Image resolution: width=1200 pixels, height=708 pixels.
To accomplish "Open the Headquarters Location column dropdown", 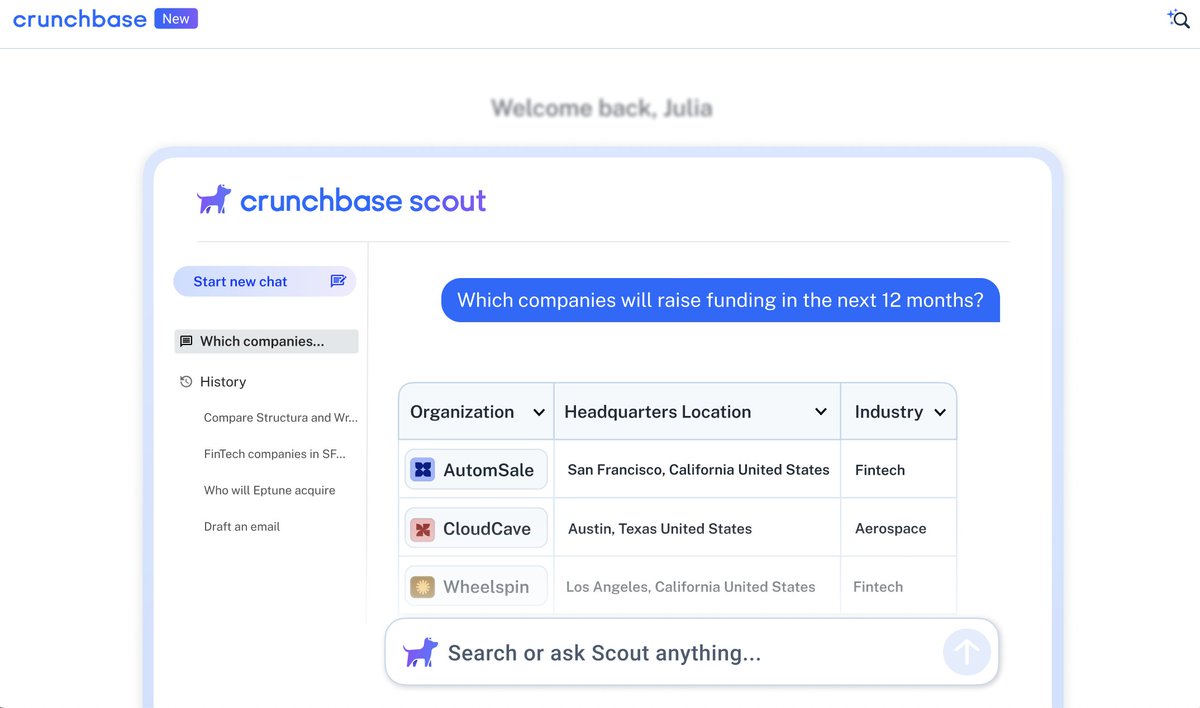I will (821, 413).
